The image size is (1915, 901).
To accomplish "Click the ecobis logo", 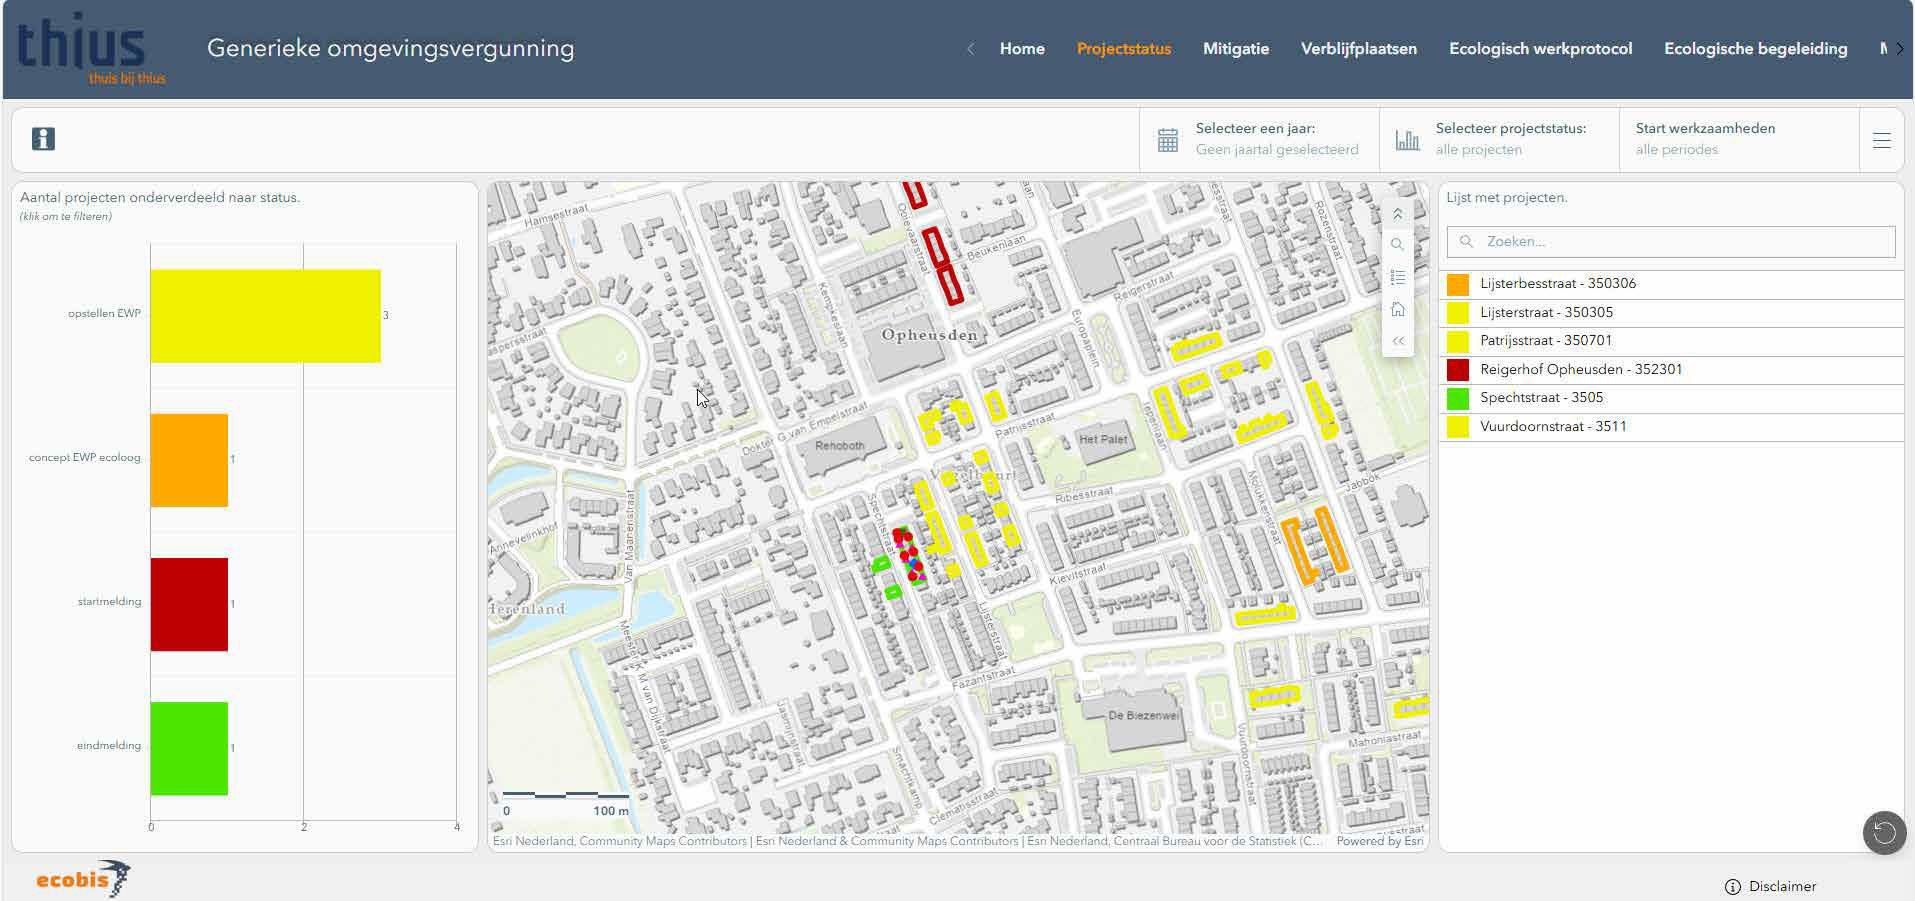I will (x=83, y=879).
